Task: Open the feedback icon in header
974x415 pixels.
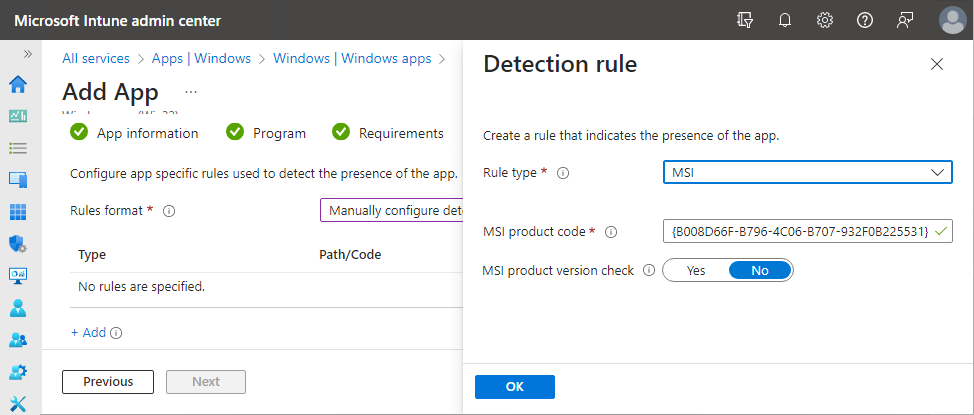Action: [904, 21]
